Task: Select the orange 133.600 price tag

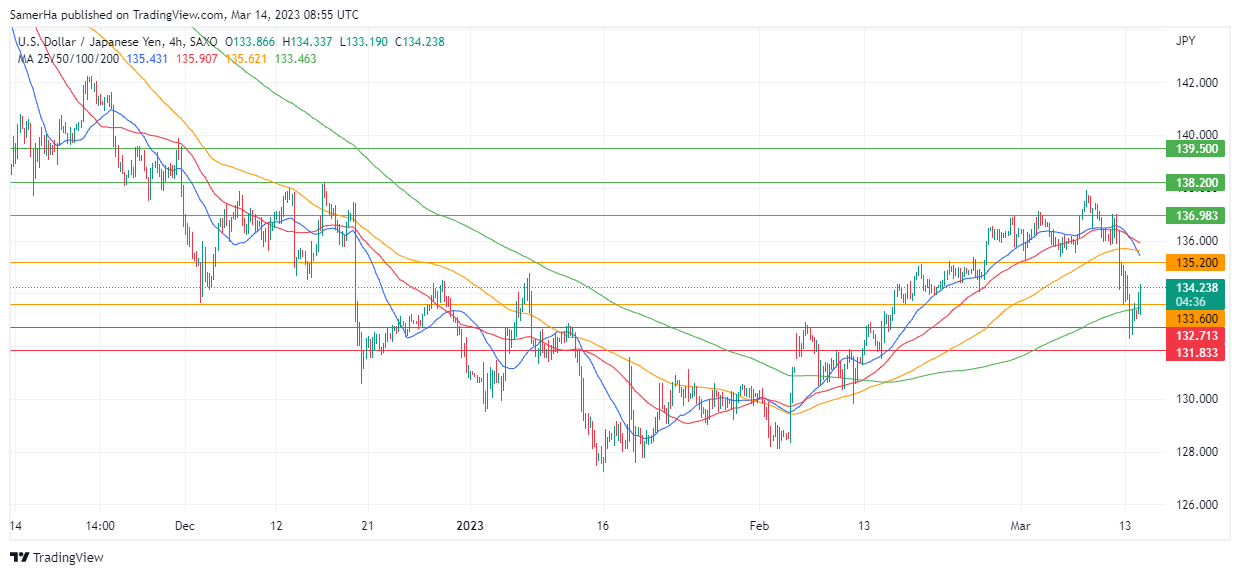Action: click(x=1194, y=318)
